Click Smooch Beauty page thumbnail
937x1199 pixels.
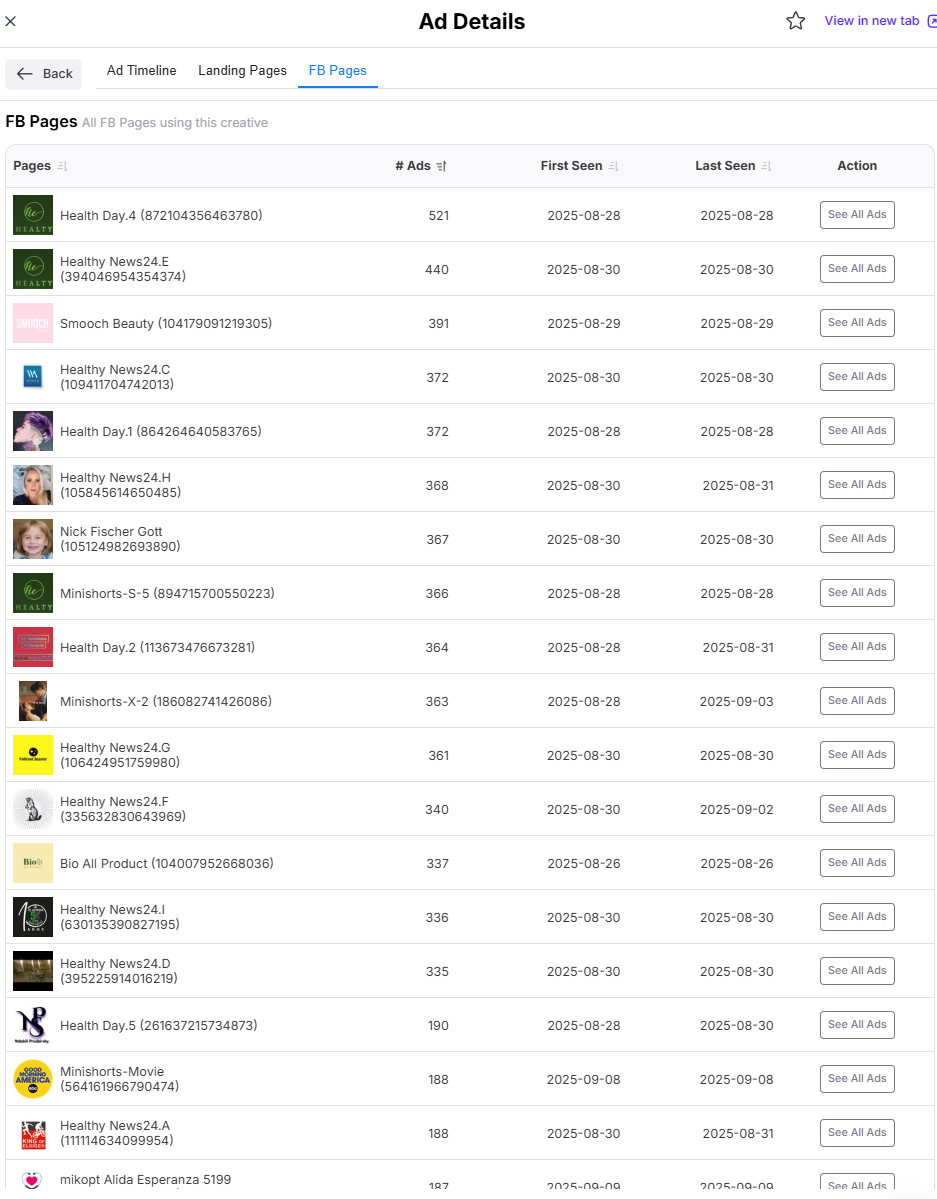pos(33,323)
